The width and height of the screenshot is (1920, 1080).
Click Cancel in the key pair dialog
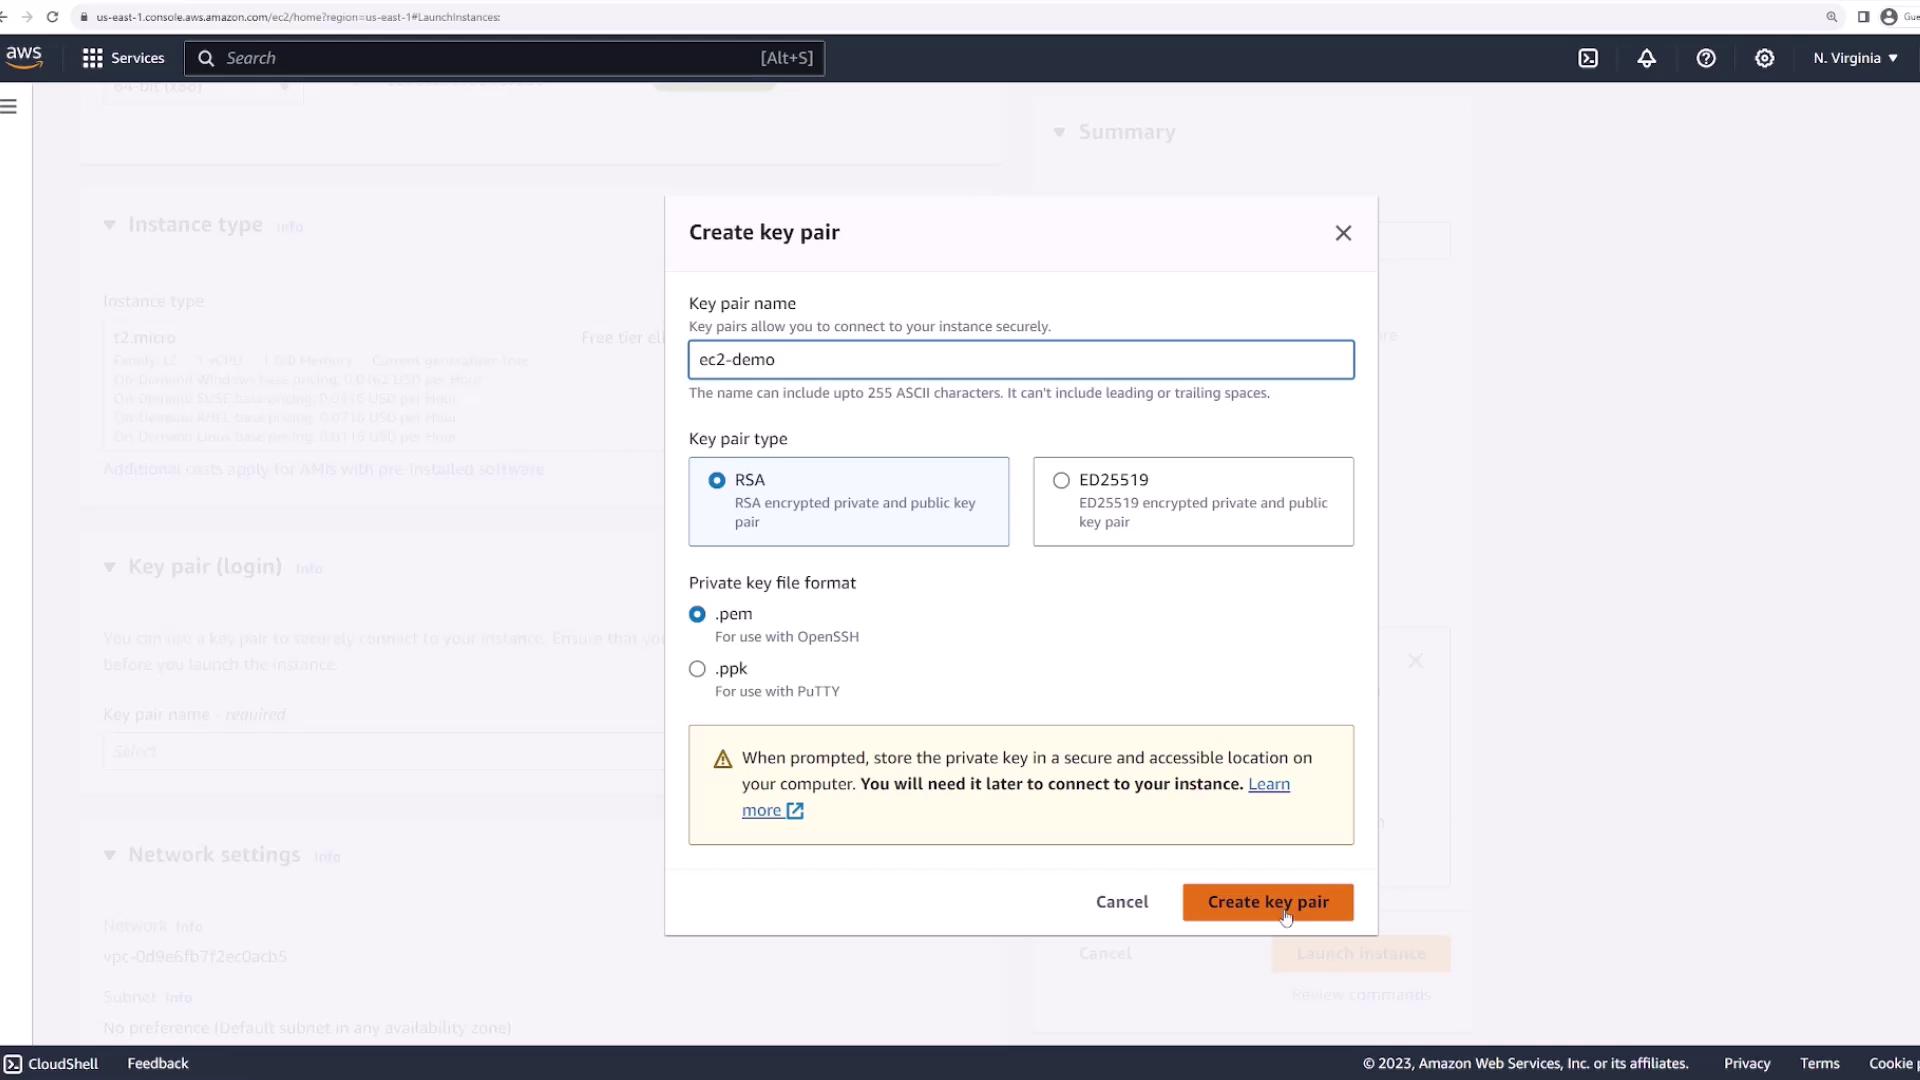1121,902
